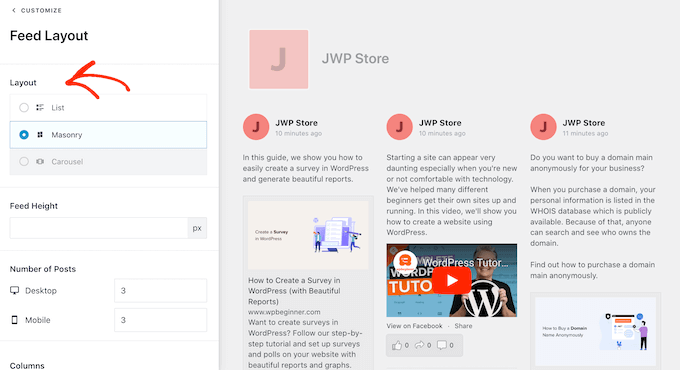Click the Number of Posts label

pos(43,269)
